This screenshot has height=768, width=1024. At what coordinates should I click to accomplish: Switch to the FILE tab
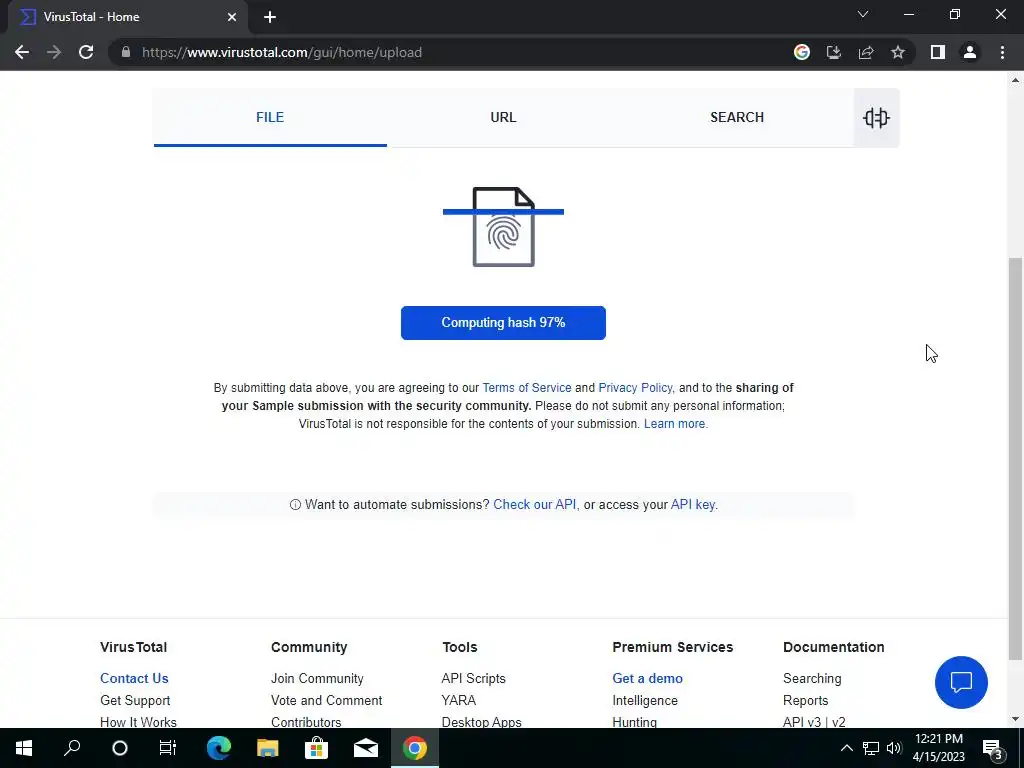point(270,118)
